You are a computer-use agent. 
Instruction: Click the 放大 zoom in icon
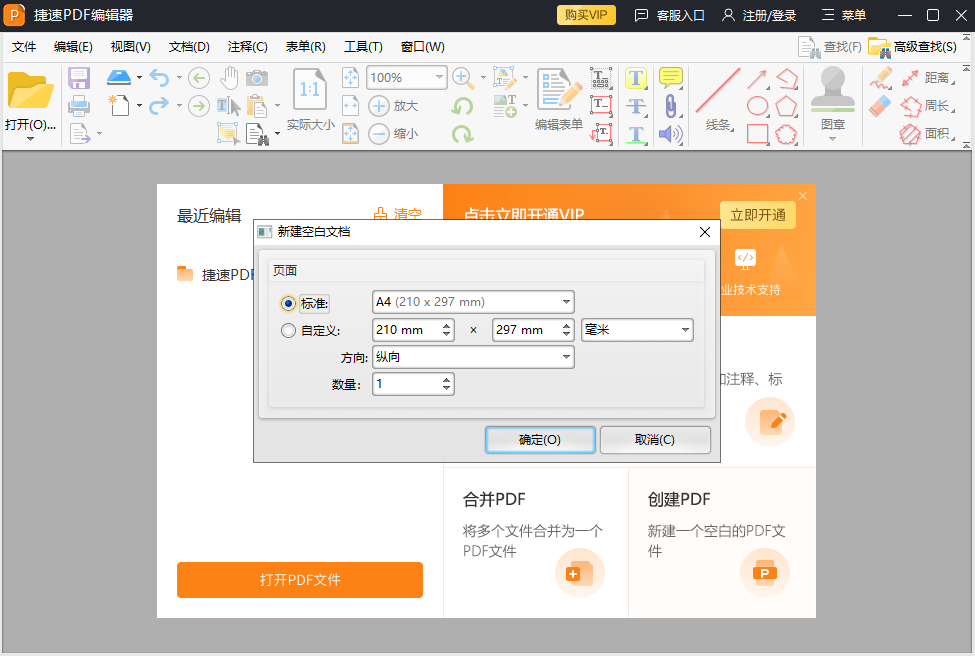tap(381, 105)
